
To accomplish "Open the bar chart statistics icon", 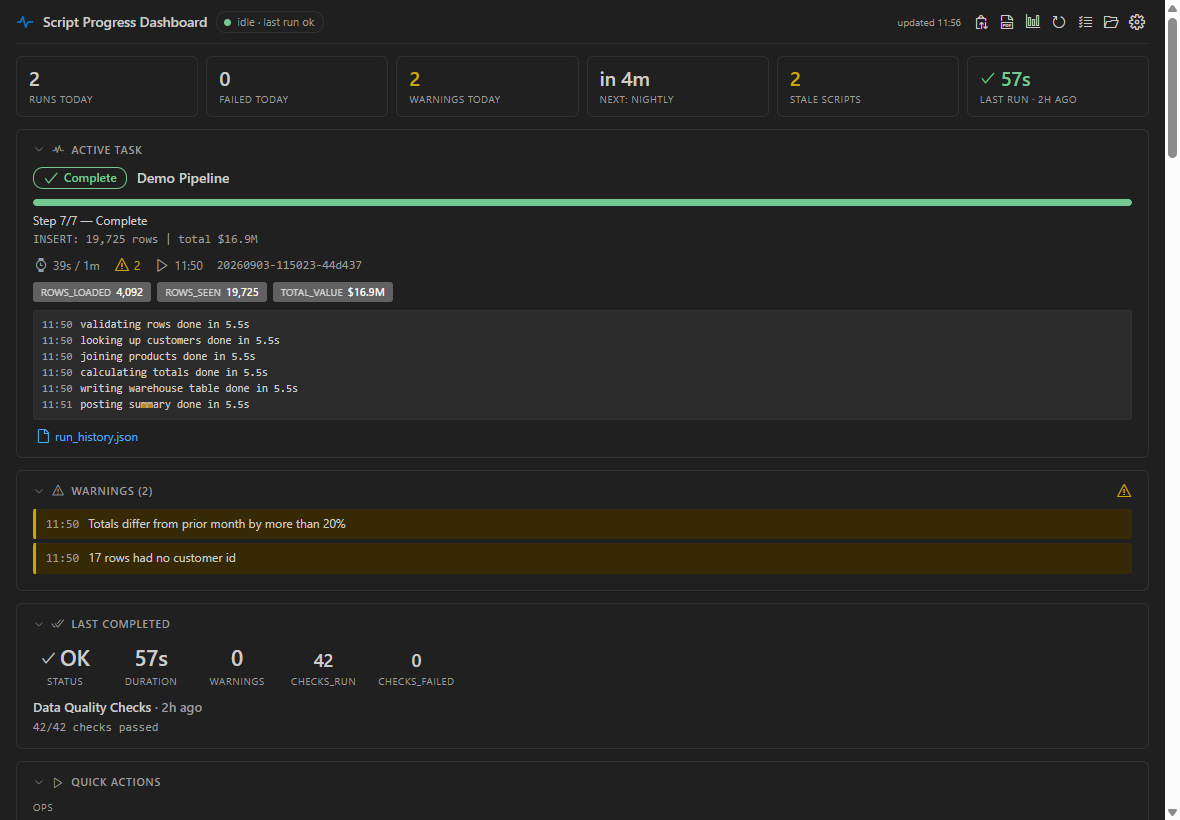I will [x=1032, y=23].
